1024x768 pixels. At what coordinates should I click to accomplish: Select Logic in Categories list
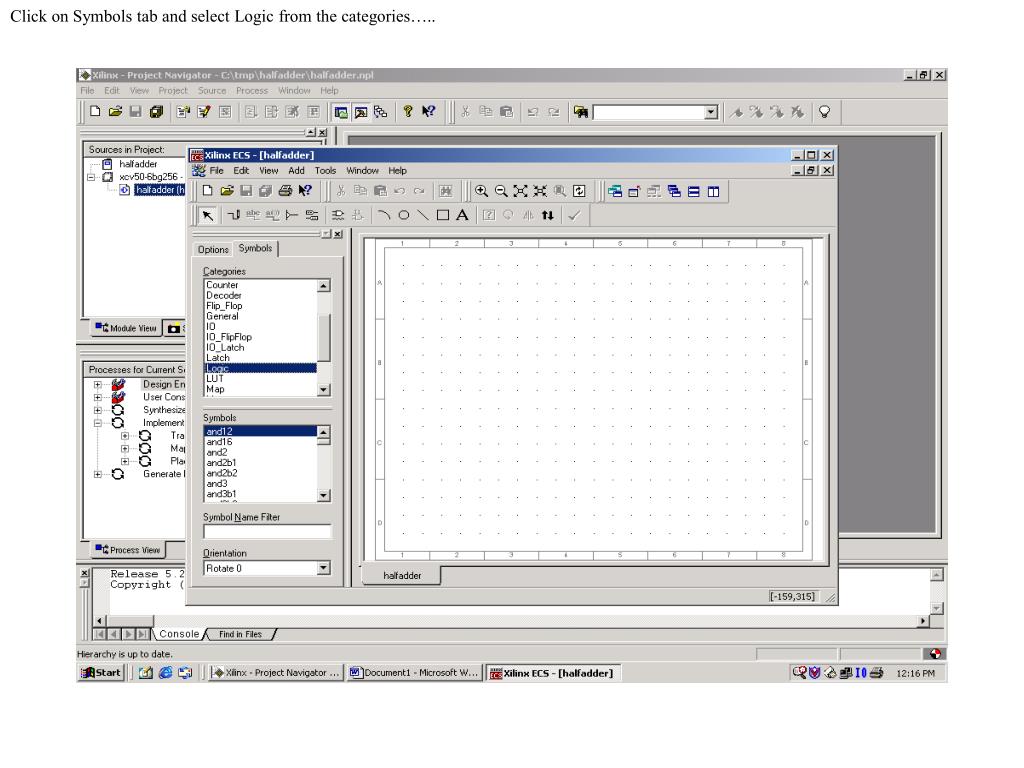(261, 368)
